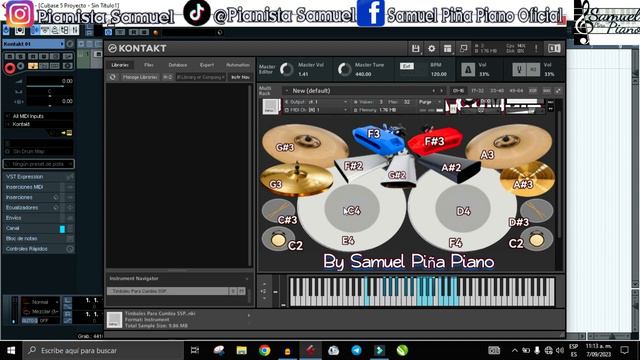Screen dimensions: 640x360
Task: Select the 01-16 instrument page
Action: click(x=458, y=91)
